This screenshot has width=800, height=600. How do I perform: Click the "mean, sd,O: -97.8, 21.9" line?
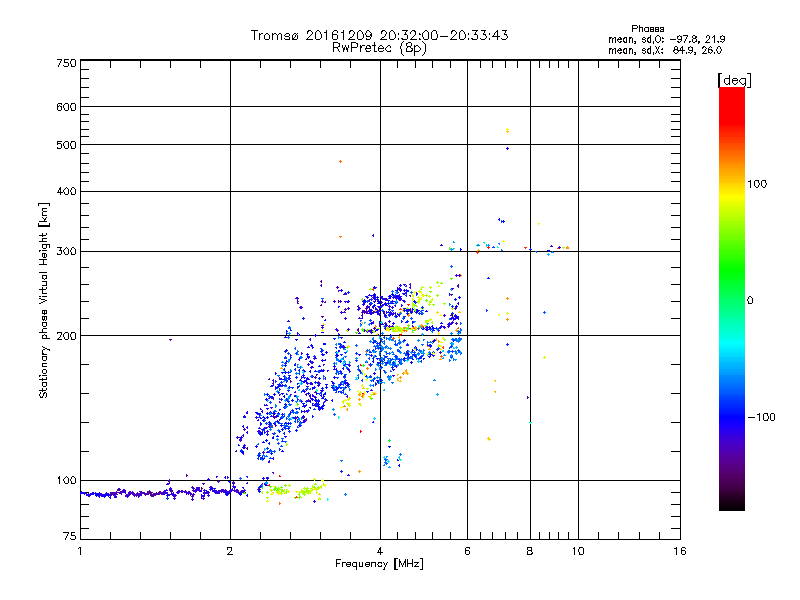tap(666, 39)
